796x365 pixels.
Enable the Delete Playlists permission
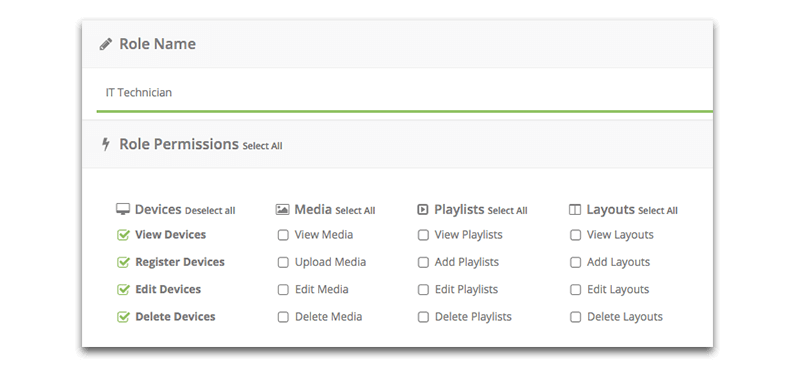point(423,317)
